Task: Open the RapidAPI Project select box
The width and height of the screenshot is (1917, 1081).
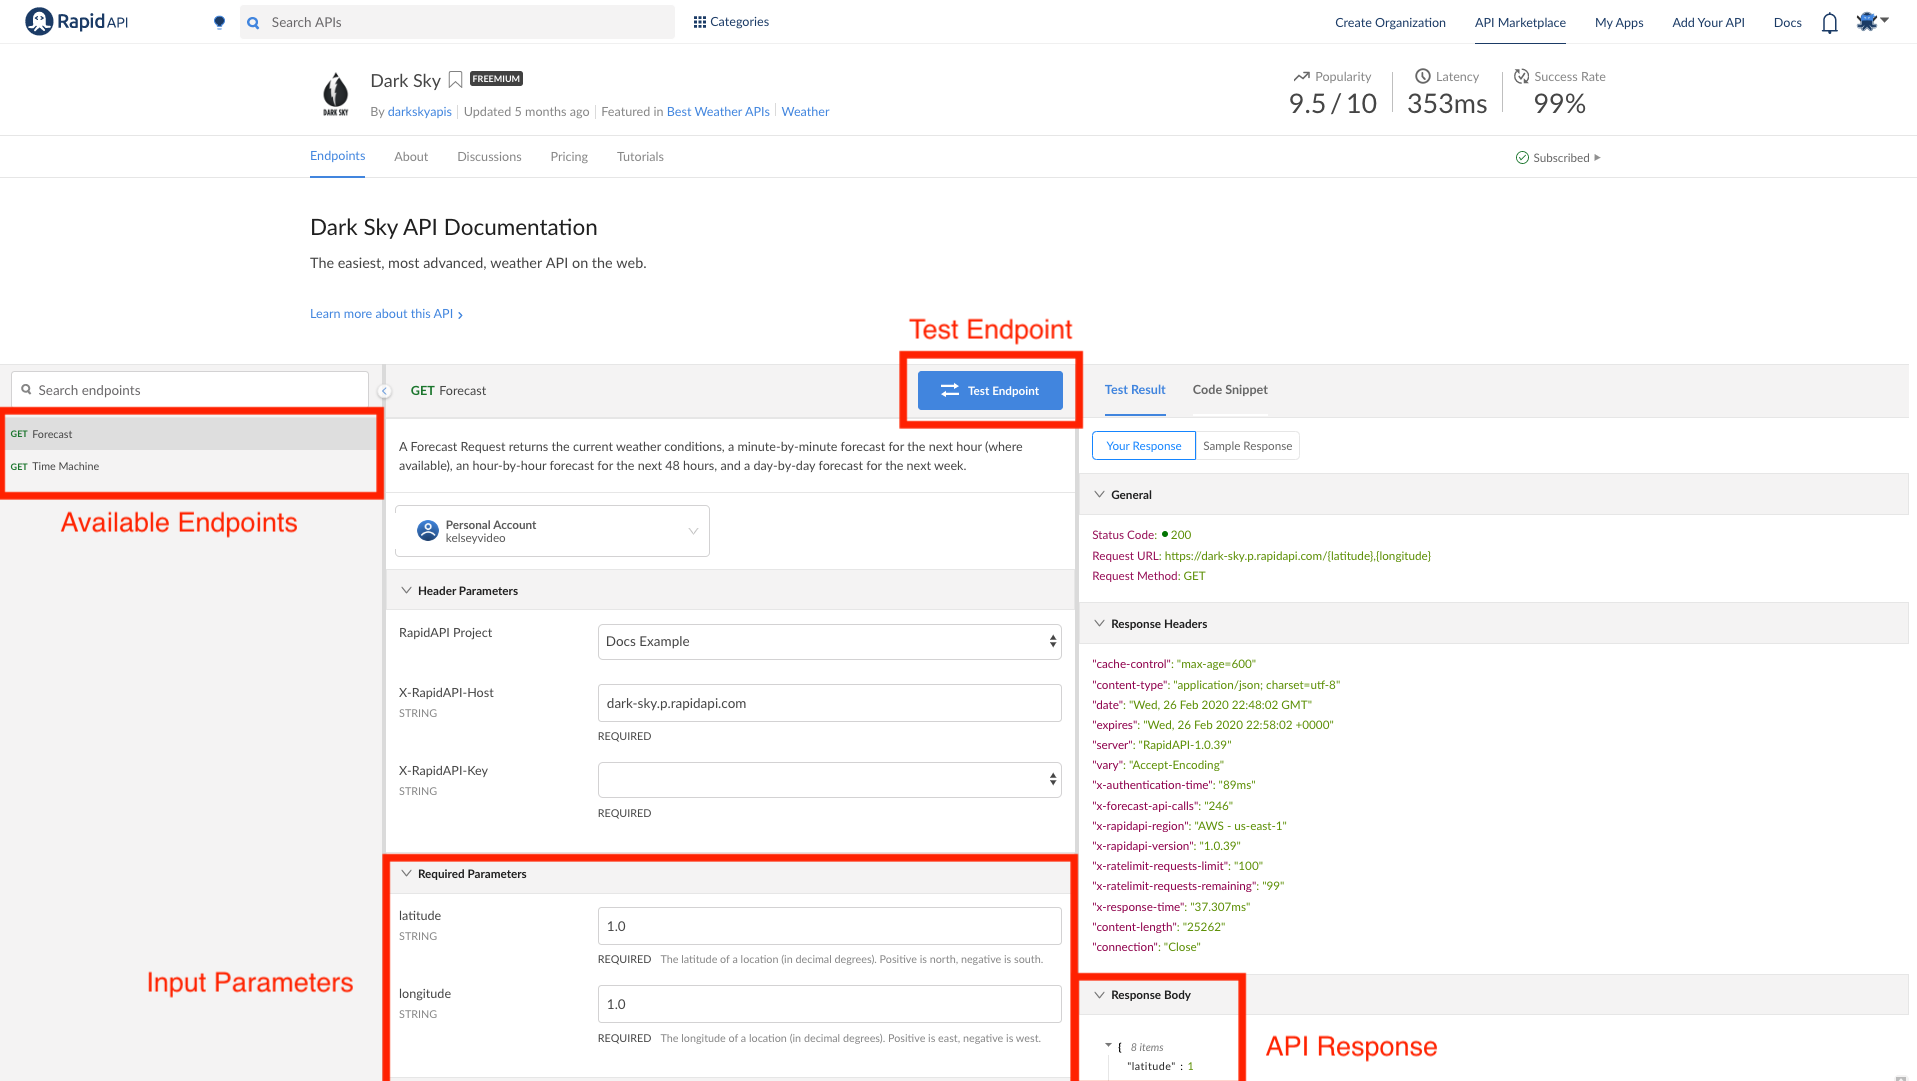Action: click(x=829, y=642)
